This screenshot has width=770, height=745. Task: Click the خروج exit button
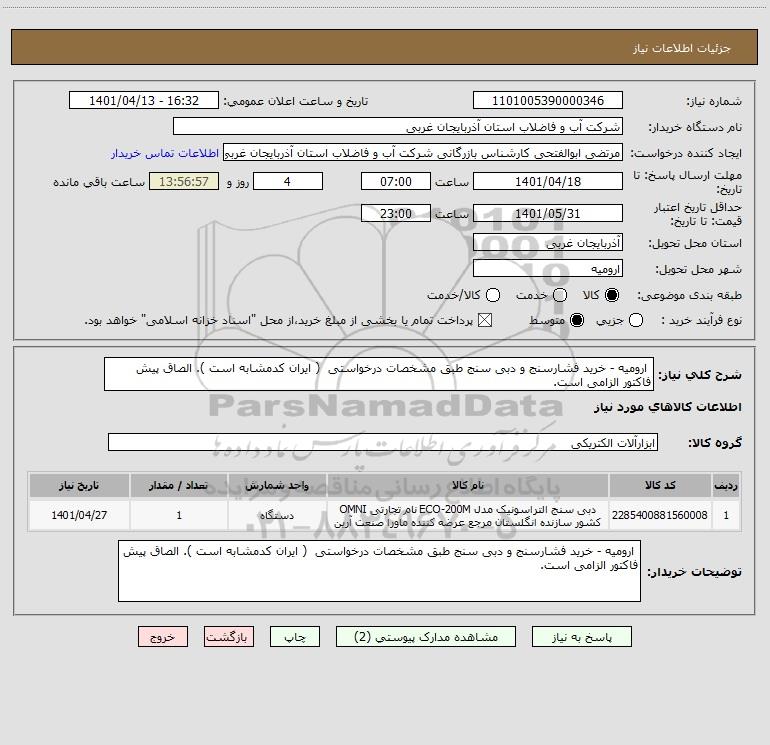point(163,637)
